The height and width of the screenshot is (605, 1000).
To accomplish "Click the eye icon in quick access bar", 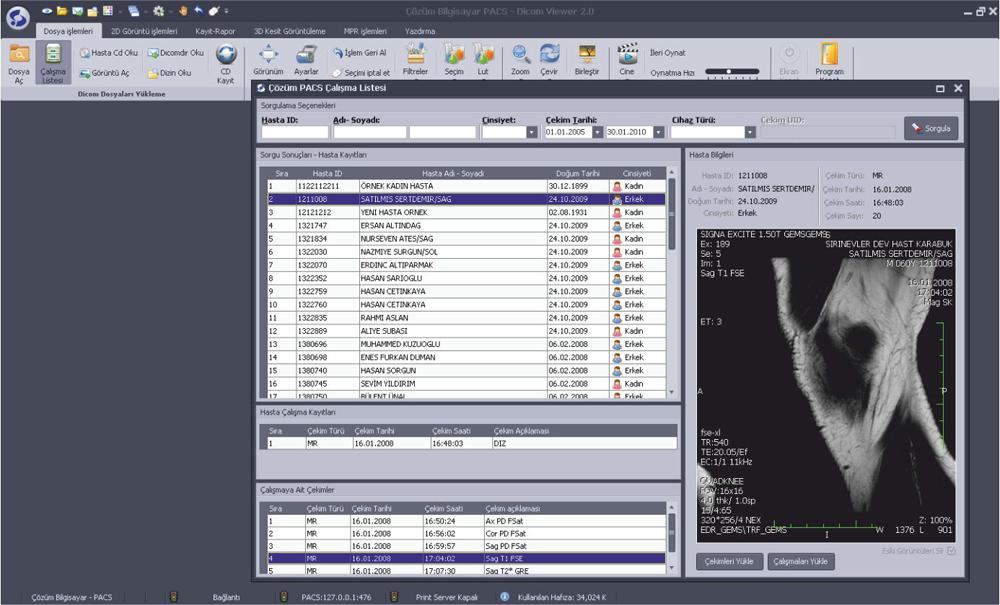I will 47,11.
